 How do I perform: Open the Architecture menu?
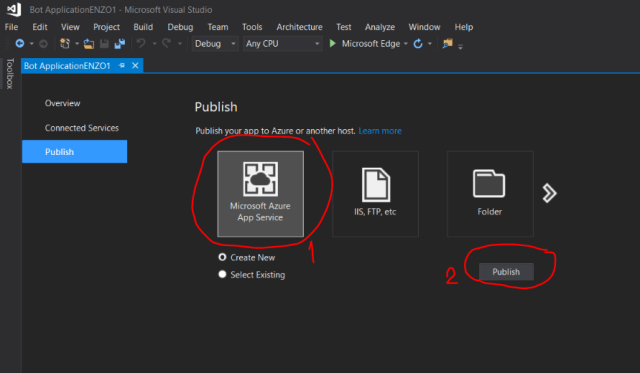[x=299, y=27]
